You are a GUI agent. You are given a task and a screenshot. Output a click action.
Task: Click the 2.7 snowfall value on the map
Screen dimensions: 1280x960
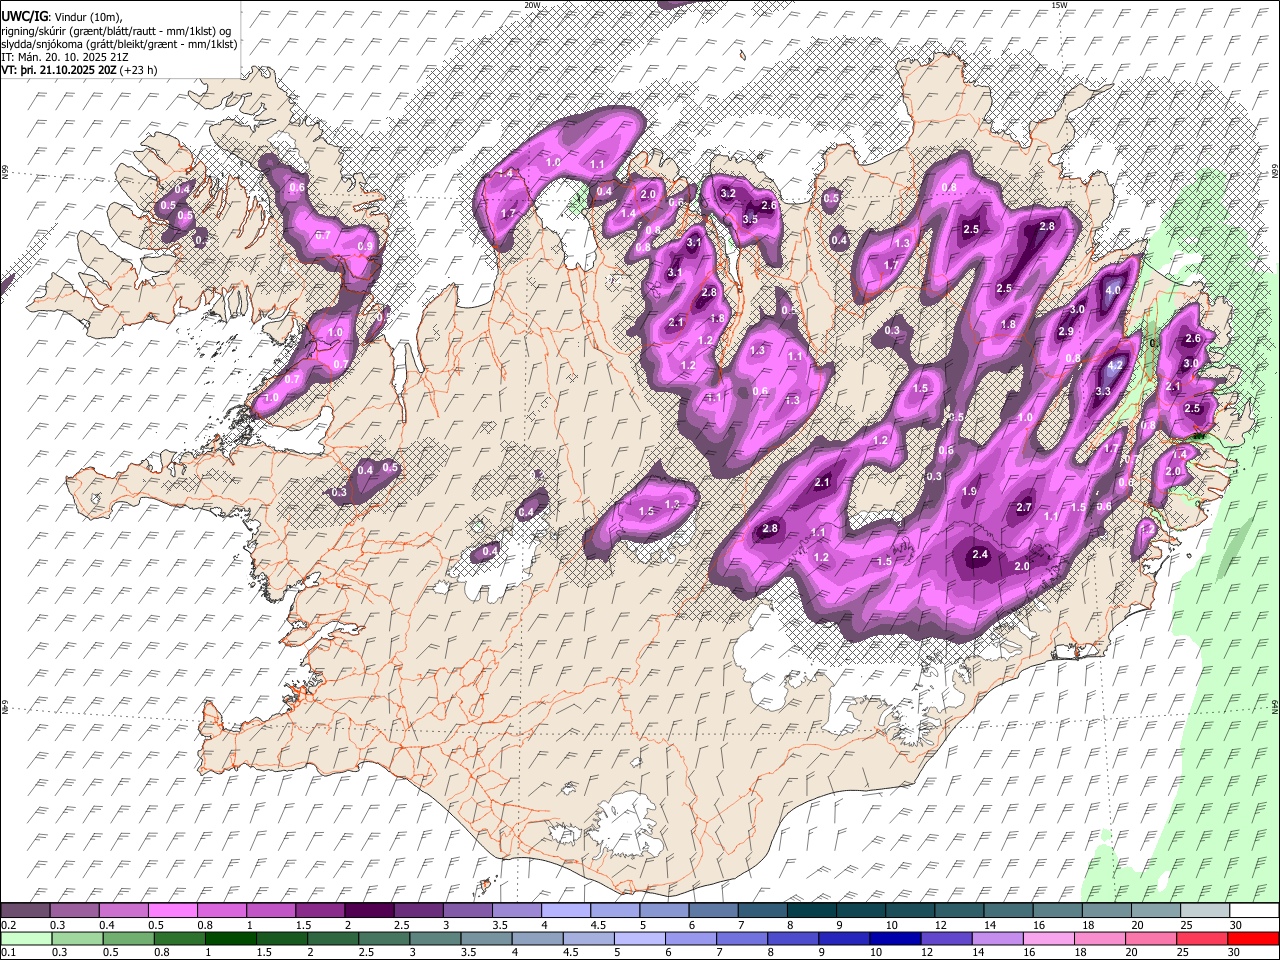(1024, 508)
